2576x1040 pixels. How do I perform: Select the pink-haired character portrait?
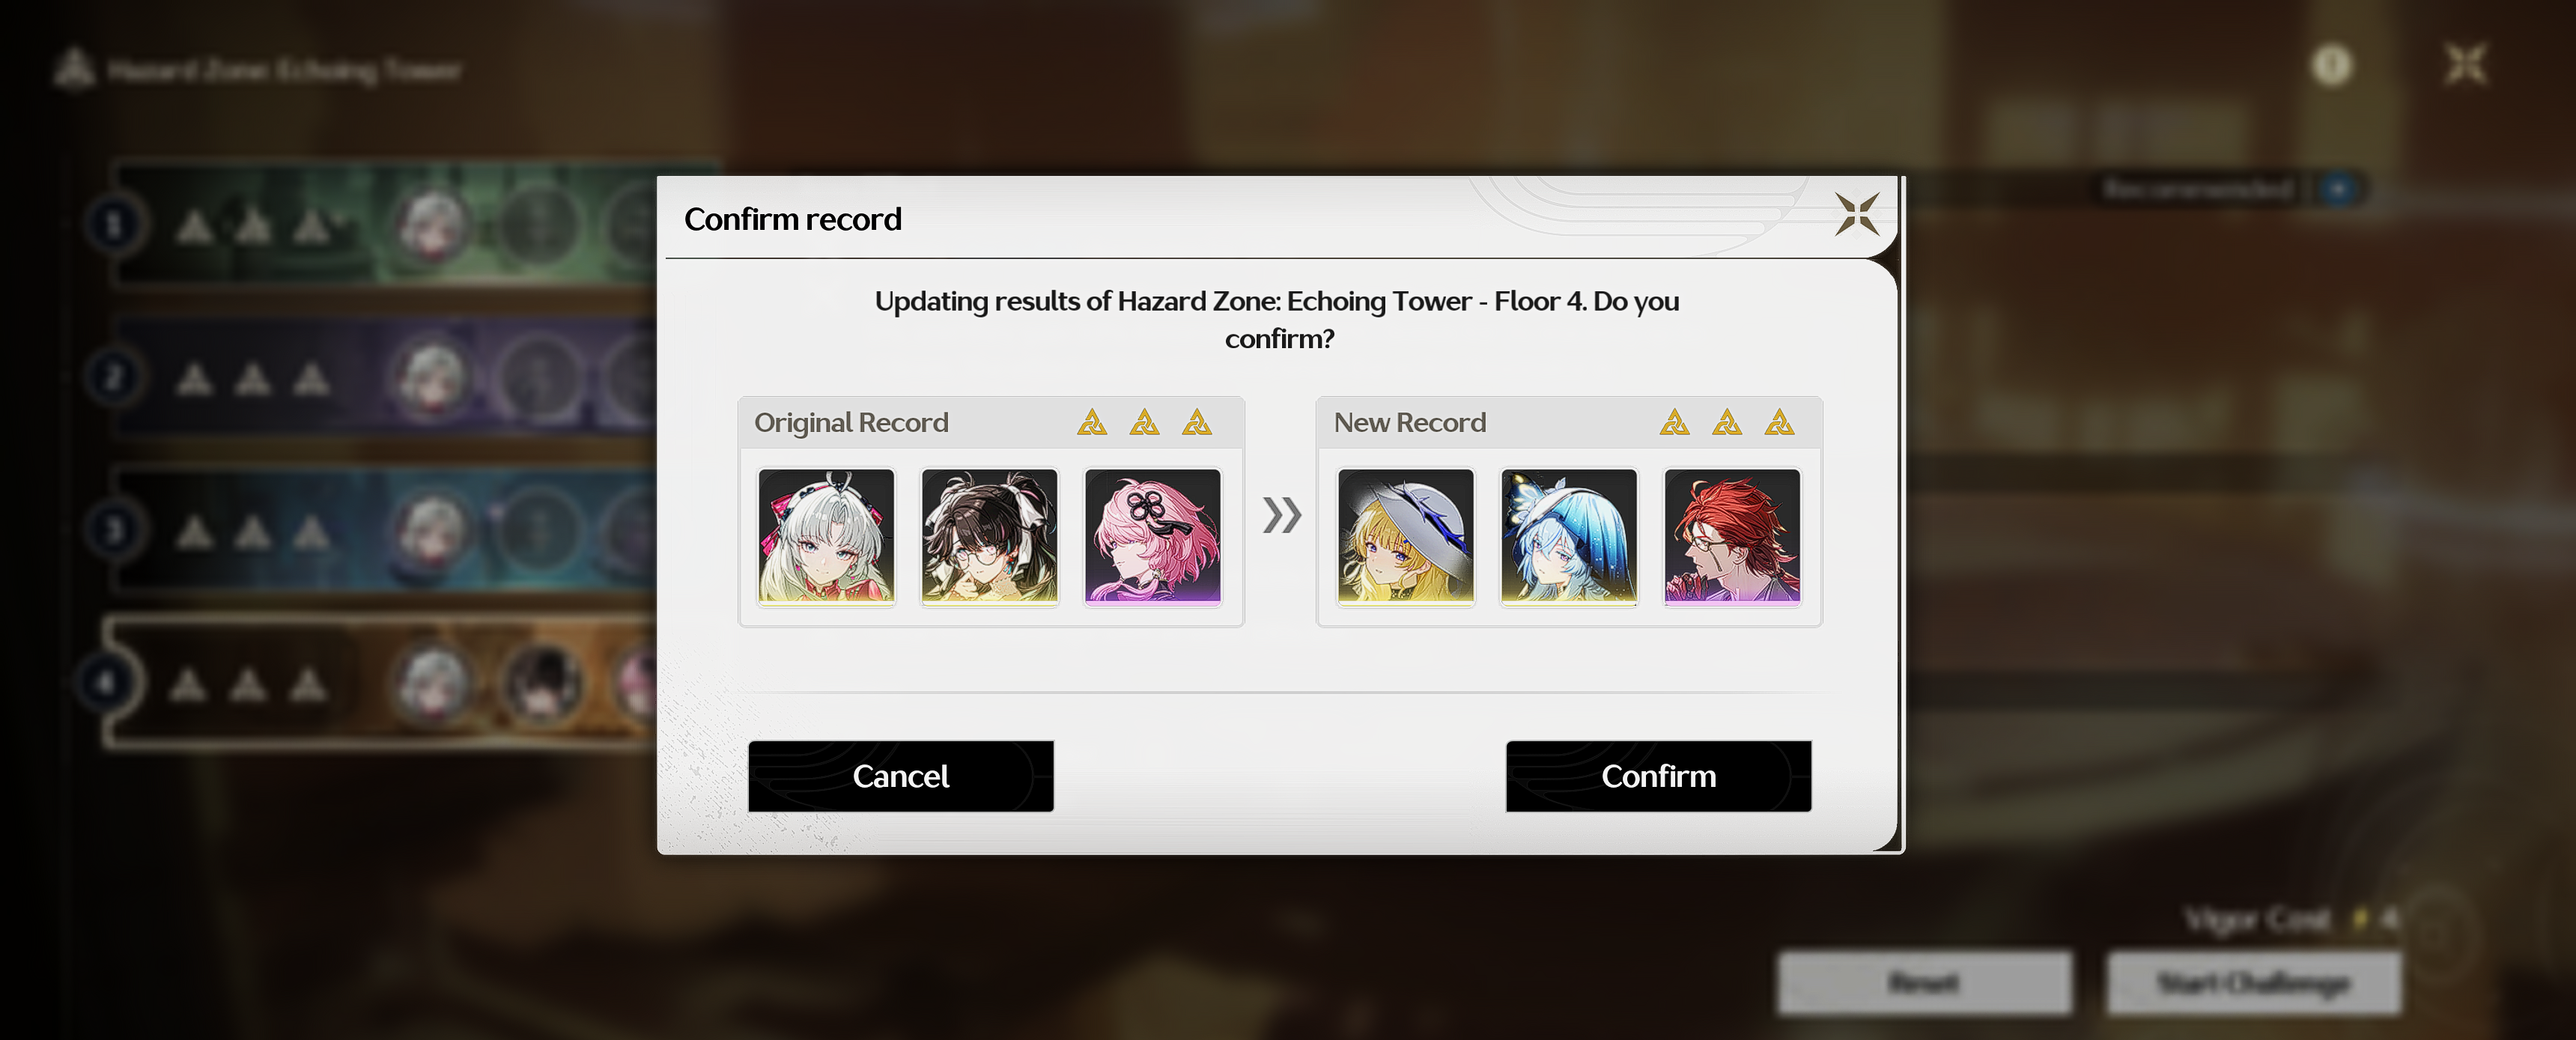(x=1153, y=537)
